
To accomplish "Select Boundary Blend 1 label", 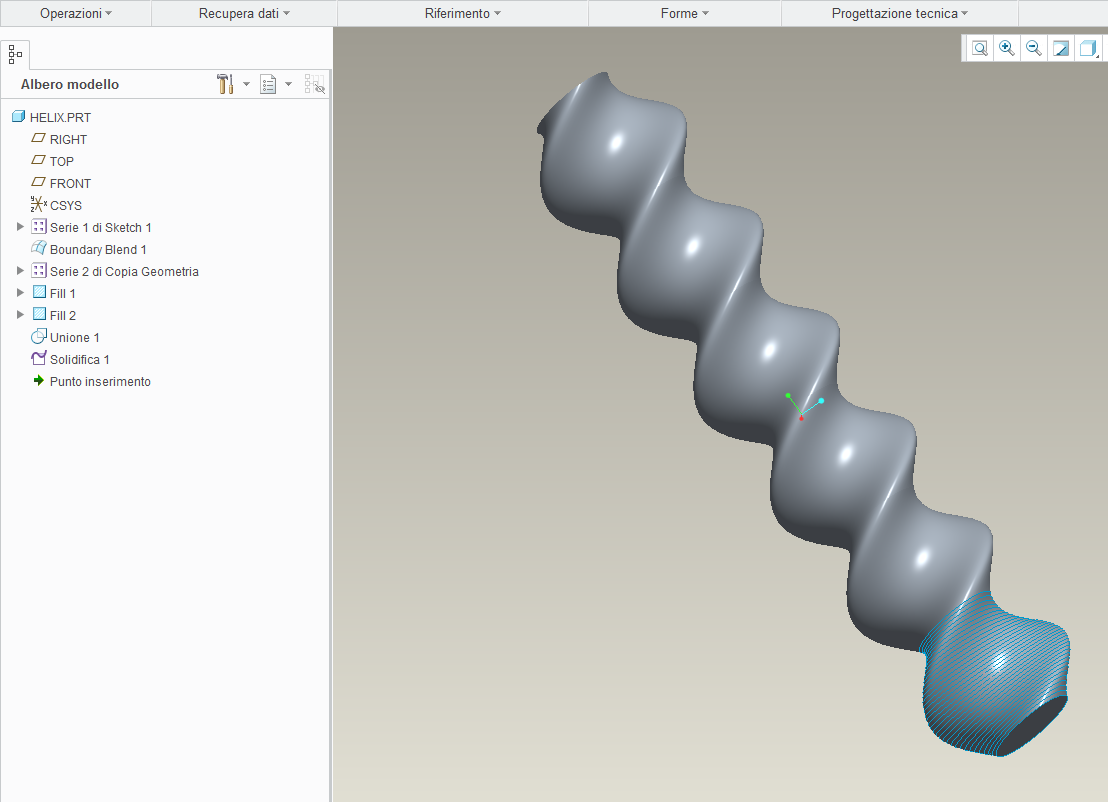I will coord(98,249).
